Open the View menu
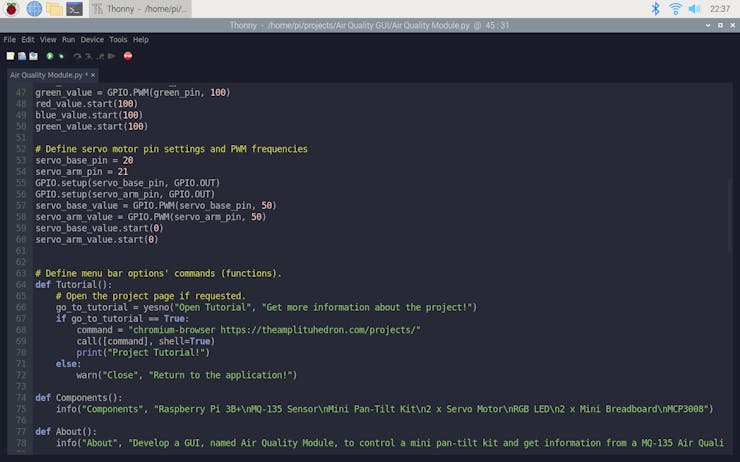 pyautogui.click(x=48, y=40)
